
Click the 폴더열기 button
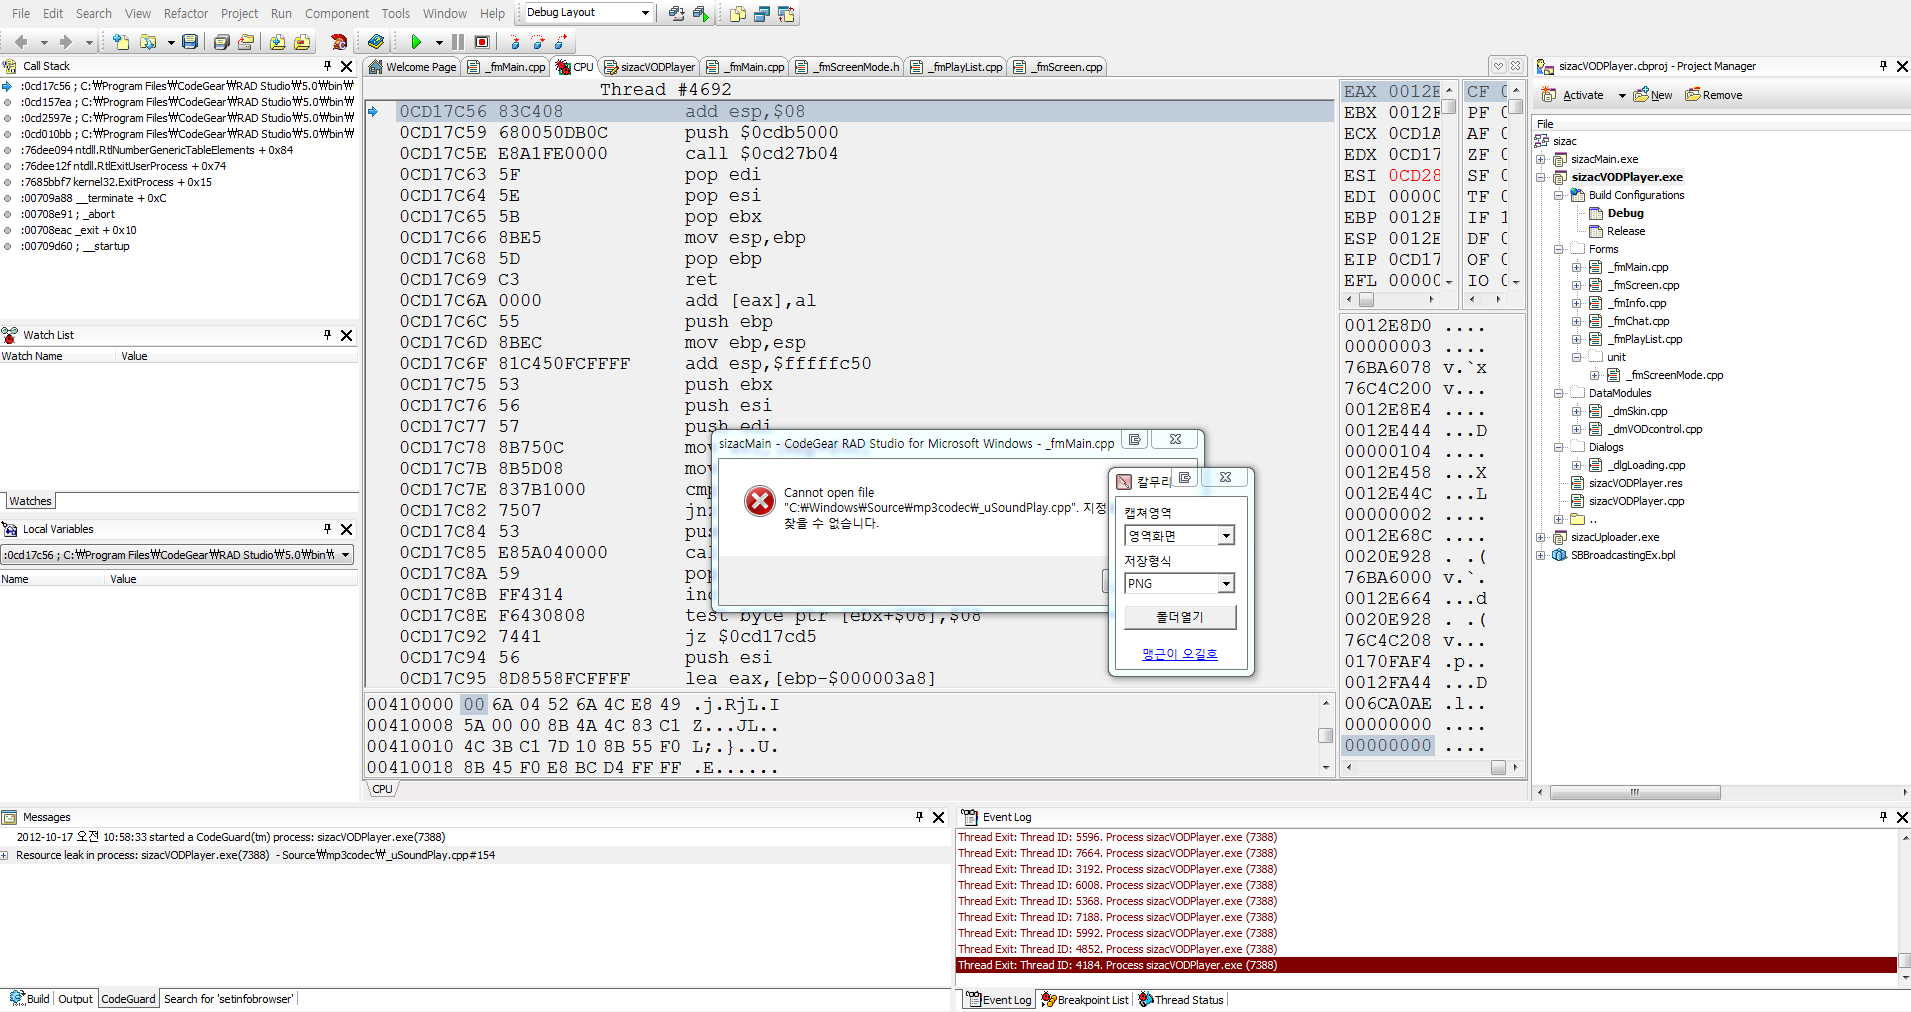coord(1180,618)
